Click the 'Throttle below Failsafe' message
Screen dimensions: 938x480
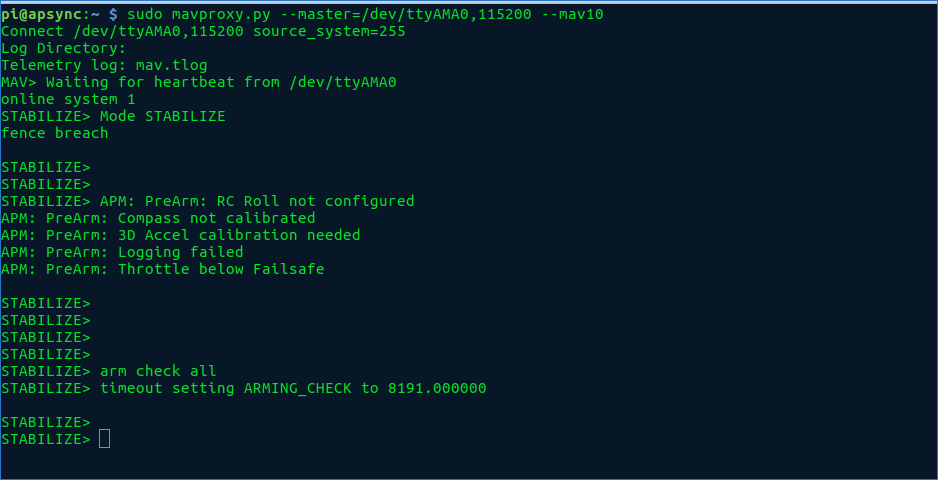(x=221, y=269)
